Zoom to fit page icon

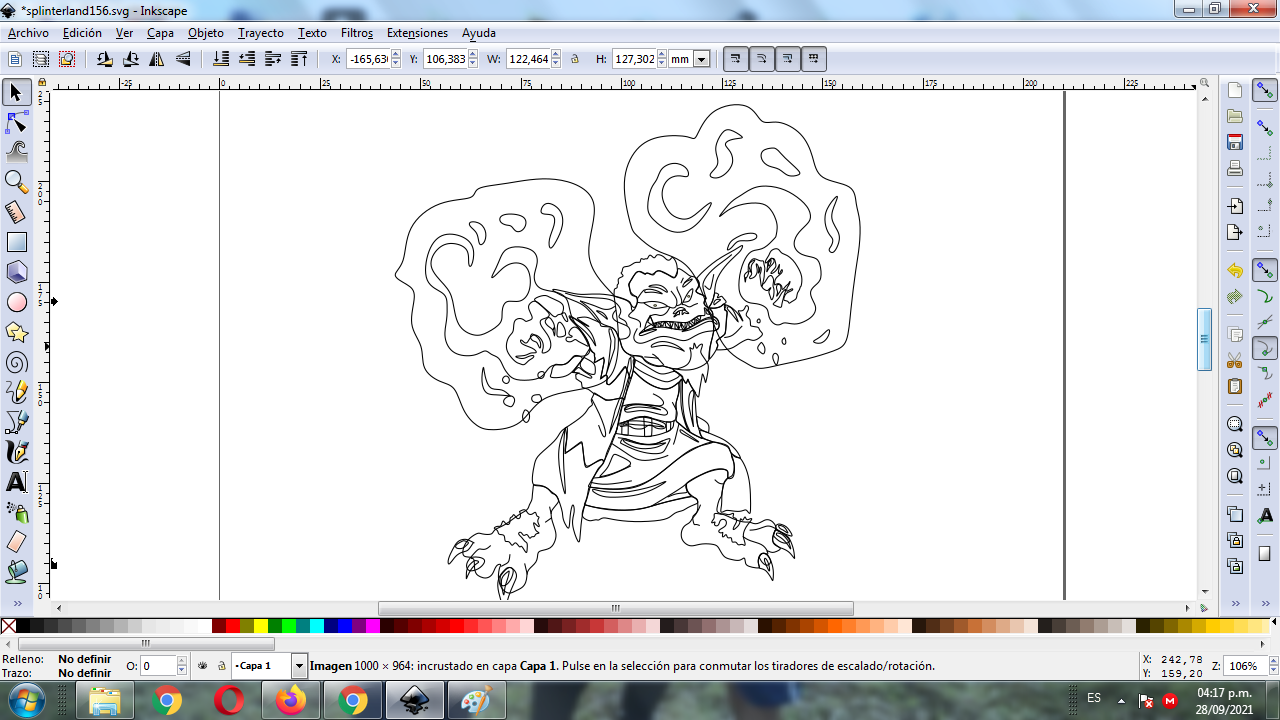1235,476
